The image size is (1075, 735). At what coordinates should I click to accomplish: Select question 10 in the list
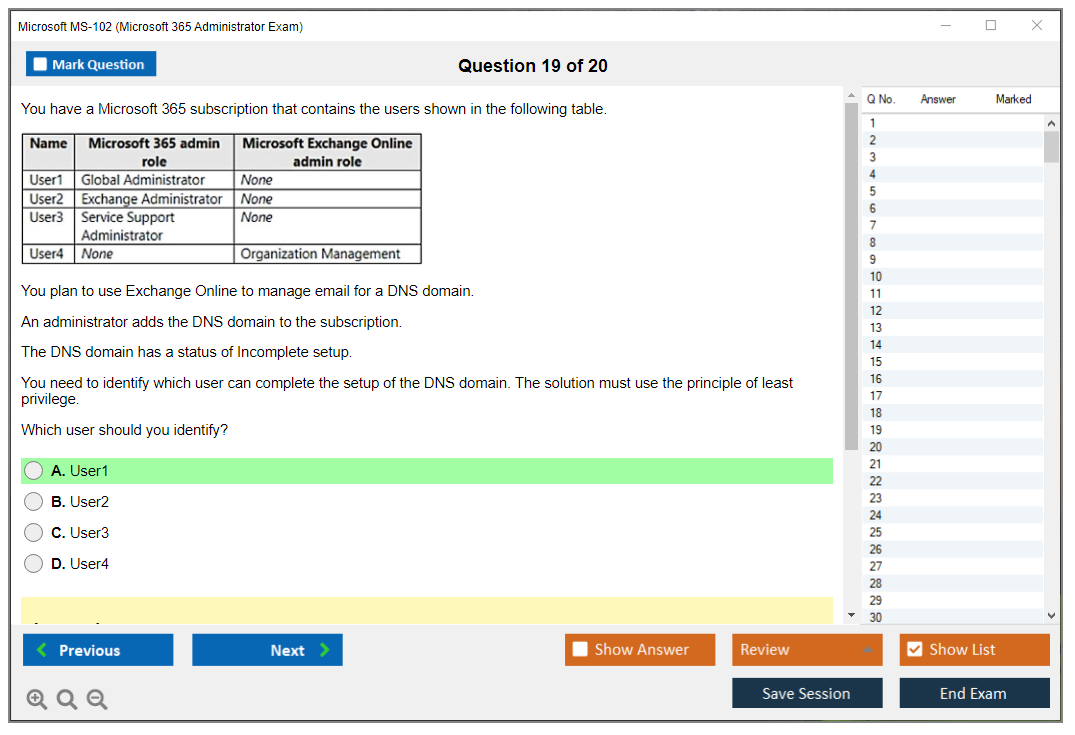953,277
